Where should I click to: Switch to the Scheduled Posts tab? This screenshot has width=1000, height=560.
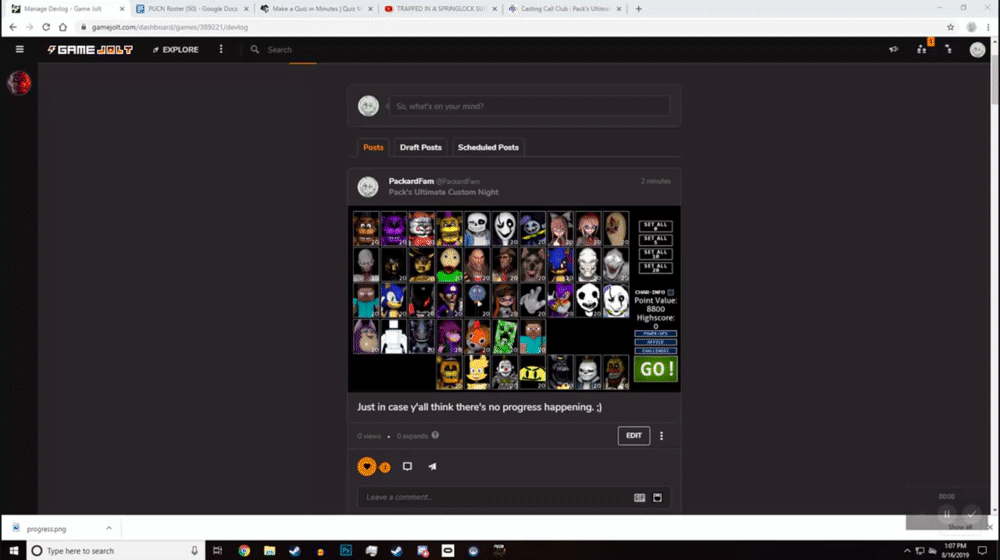488,147
